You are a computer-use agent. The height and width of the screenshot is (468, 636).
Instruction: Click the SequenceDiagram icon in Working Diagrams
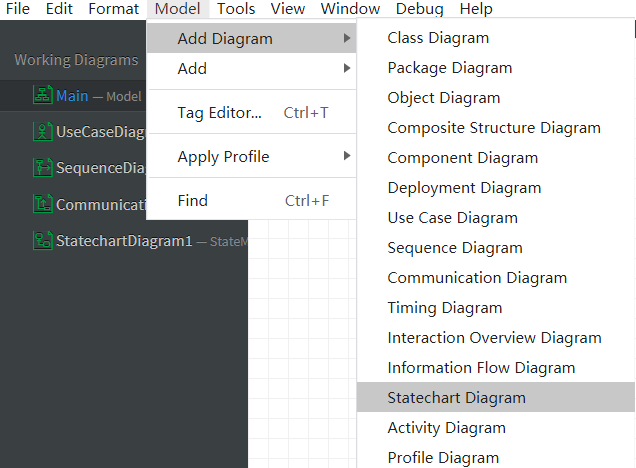tap(42, 167)
